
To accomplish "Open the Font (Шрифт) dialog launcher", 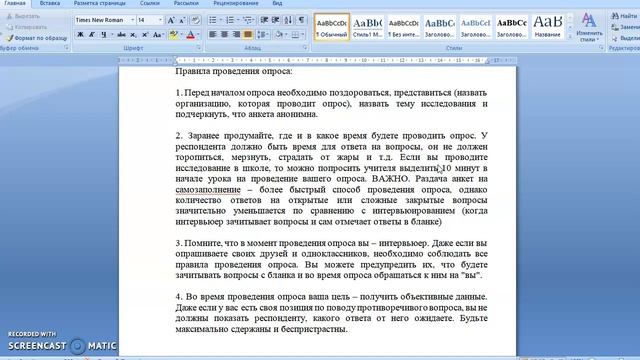I will click(x=199, y=48).
